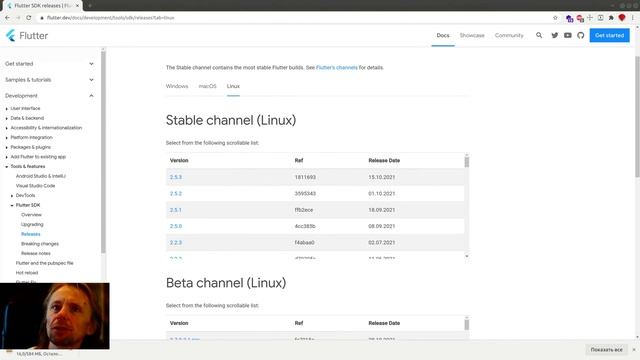Expand the Samples & tutorials section
This screenshot has height=360, width=640.
[x=49, y=80]
